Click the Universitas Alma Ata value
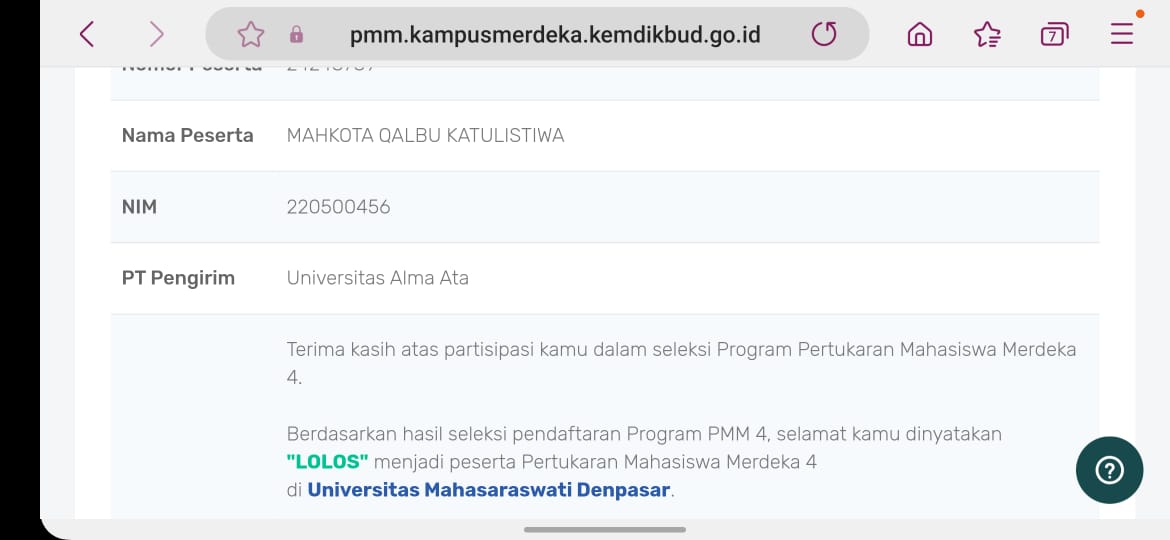 pyautogui.click(x=377, y=278)
